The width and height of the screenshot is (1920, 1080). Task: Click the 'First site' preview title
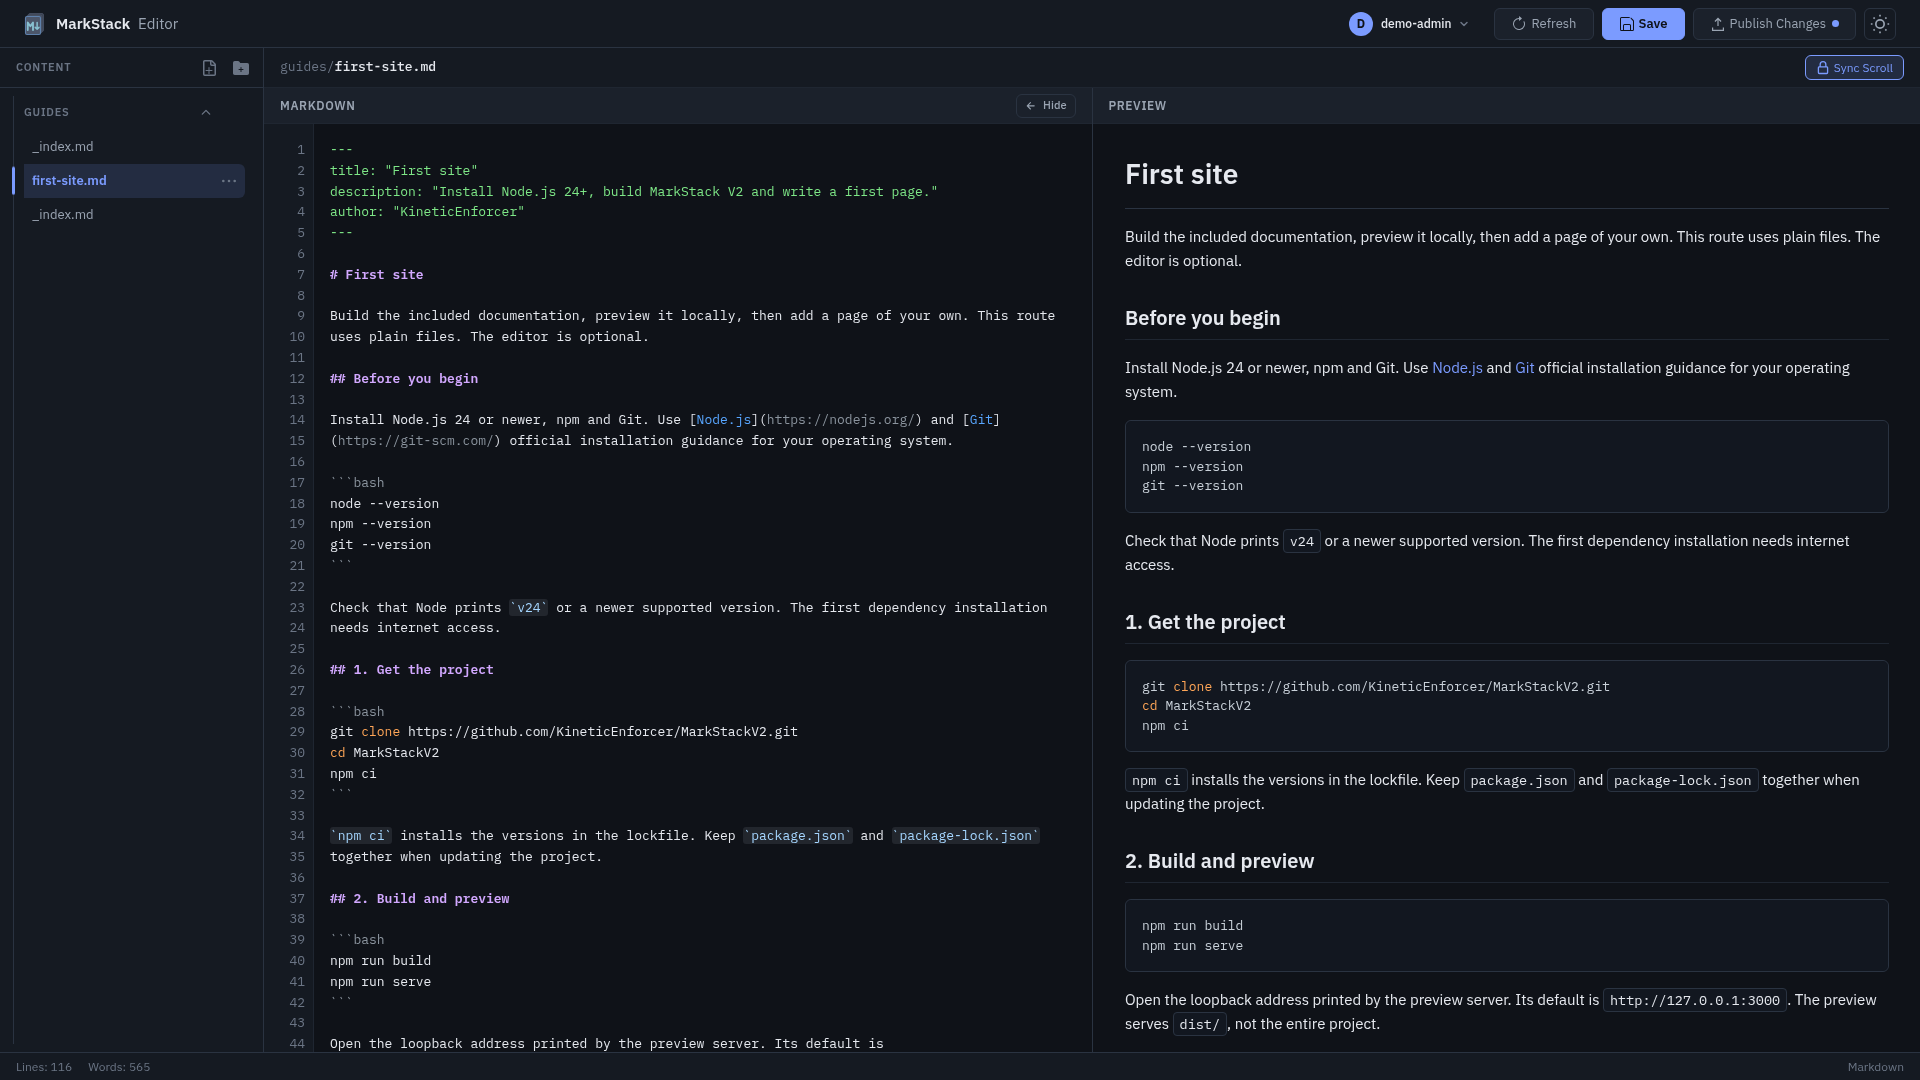(1181, 175)
